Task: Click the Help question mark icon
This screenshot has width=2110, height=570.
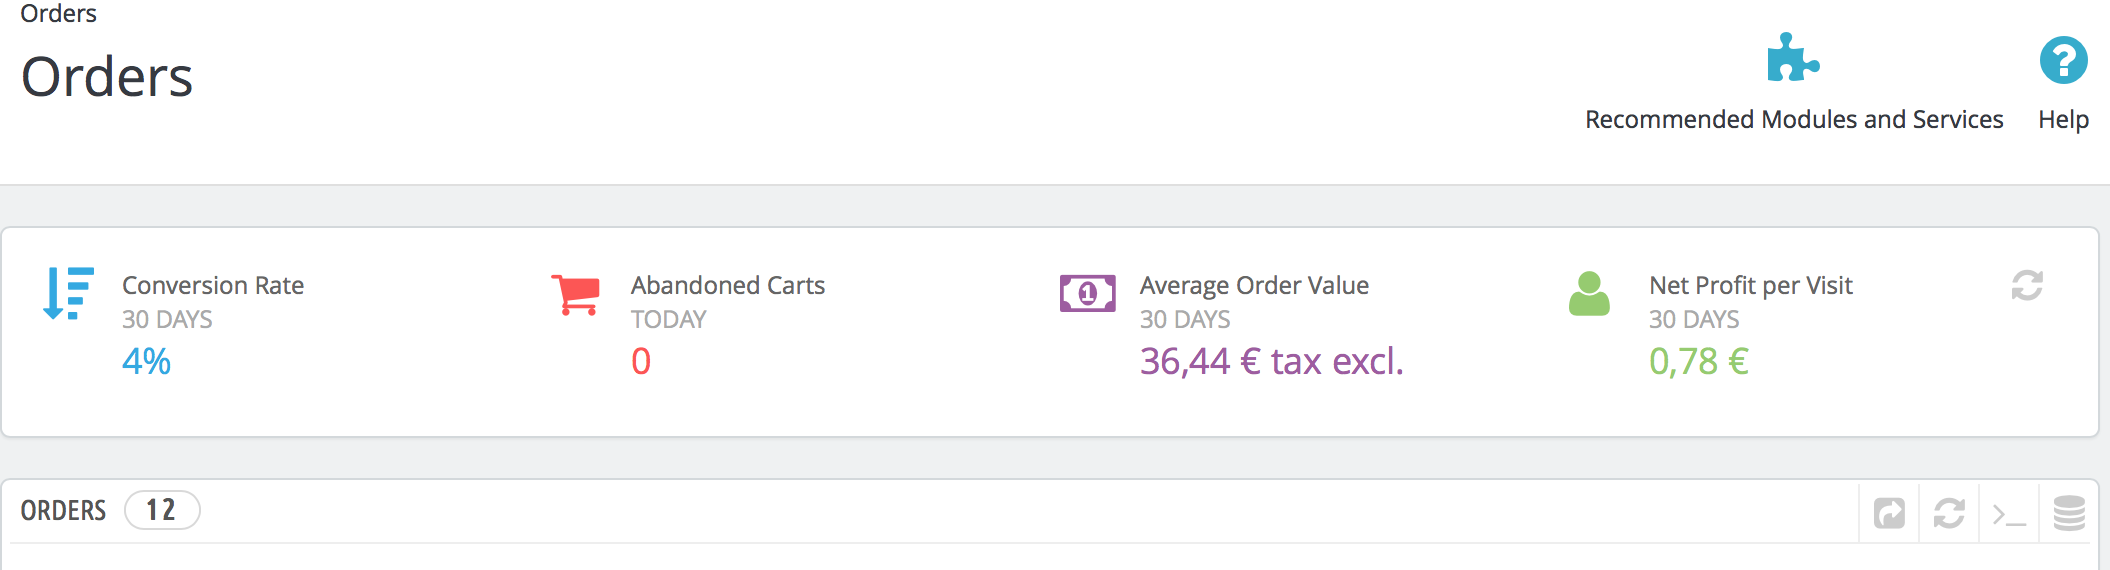Action: 2063,60
